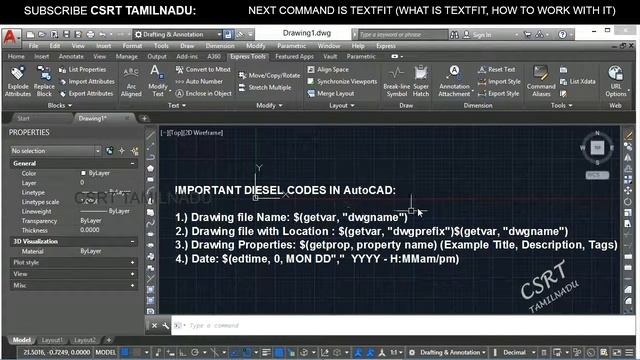
Task: Click Convert to Mtext tool
Action: [x=203, y=70]
